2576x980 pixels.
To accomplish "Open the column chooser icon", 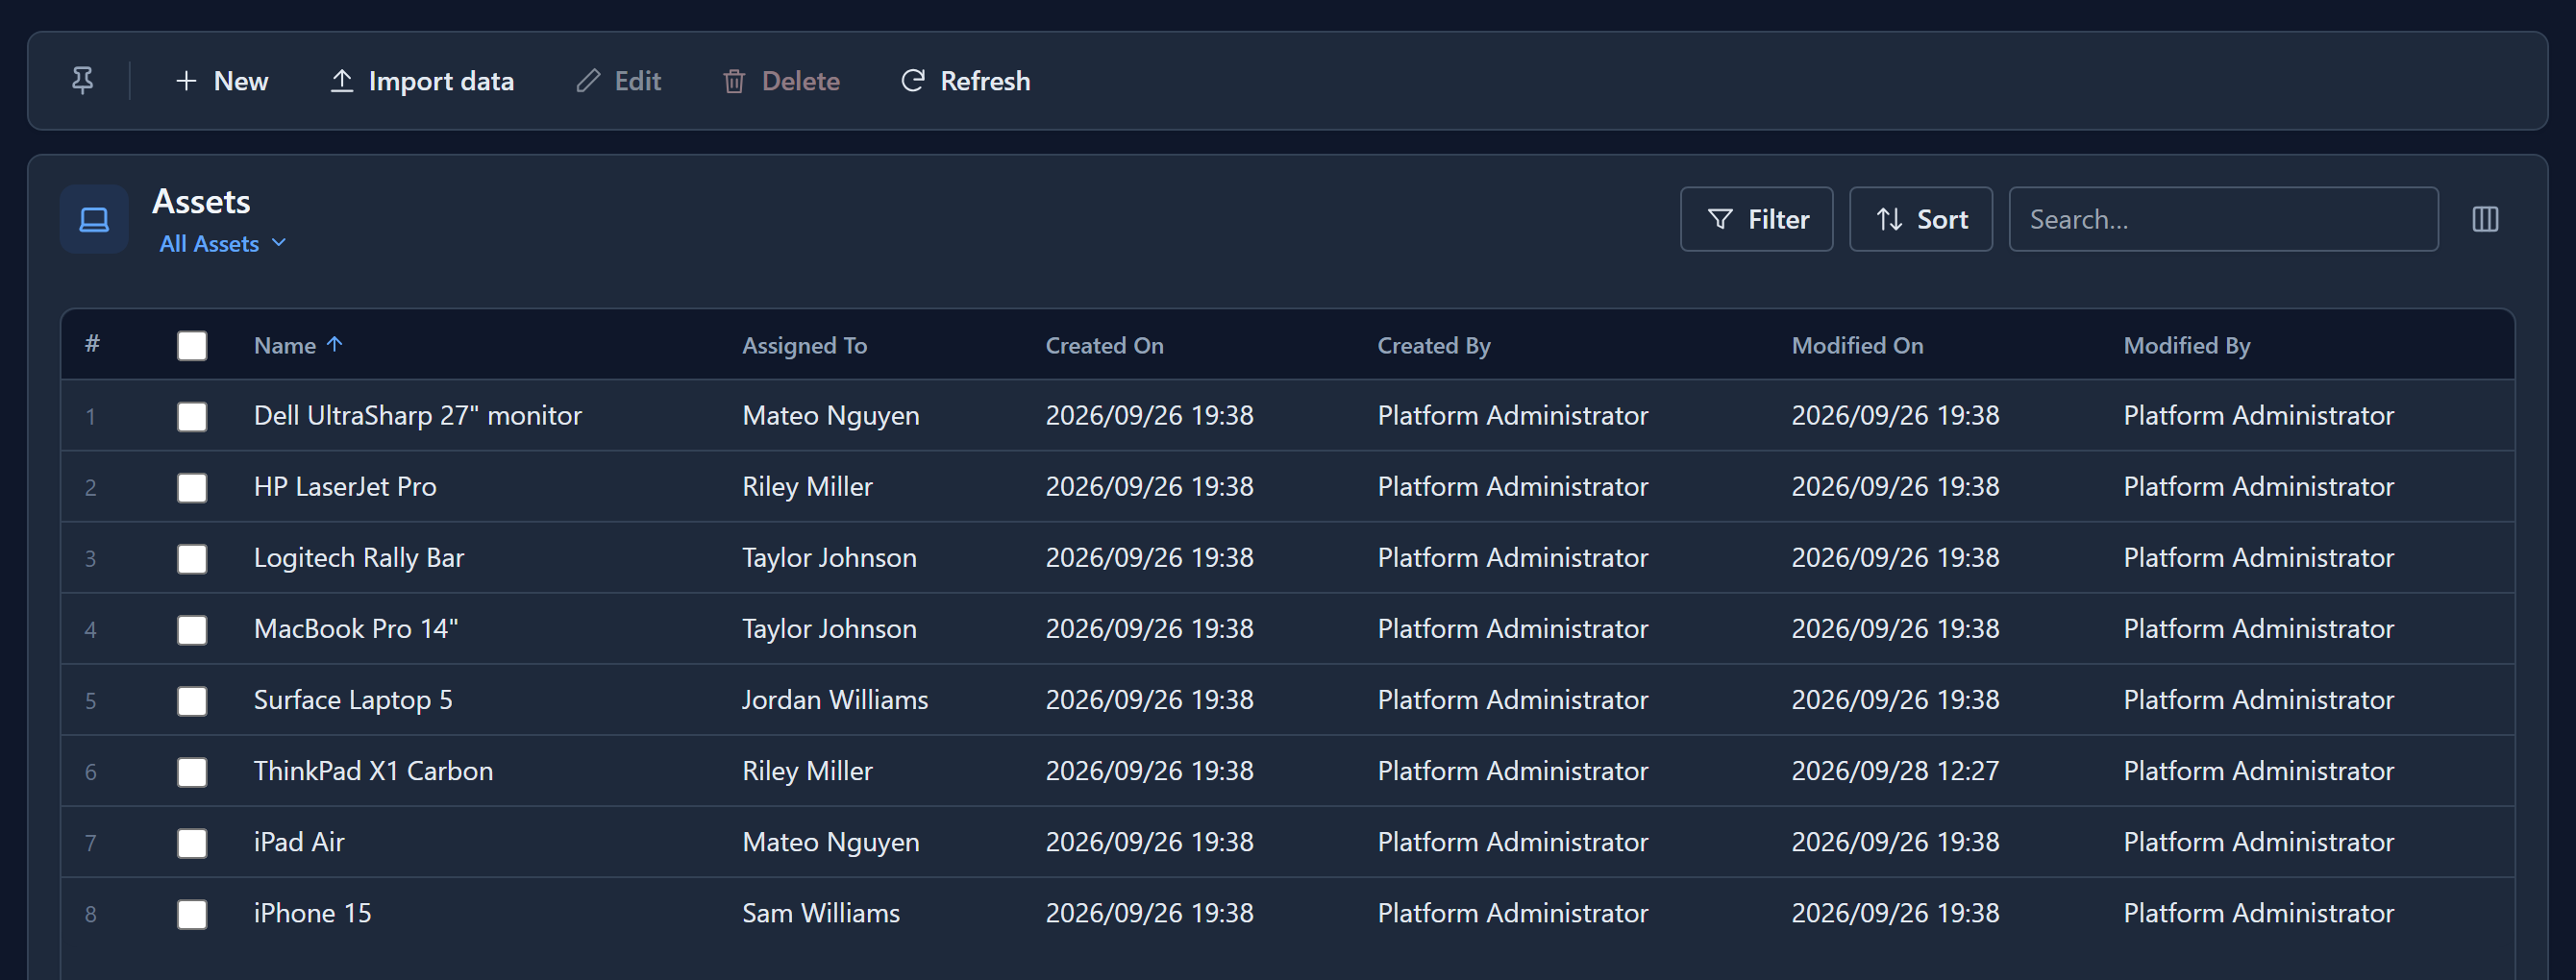I will click(x=2485, y=219).
